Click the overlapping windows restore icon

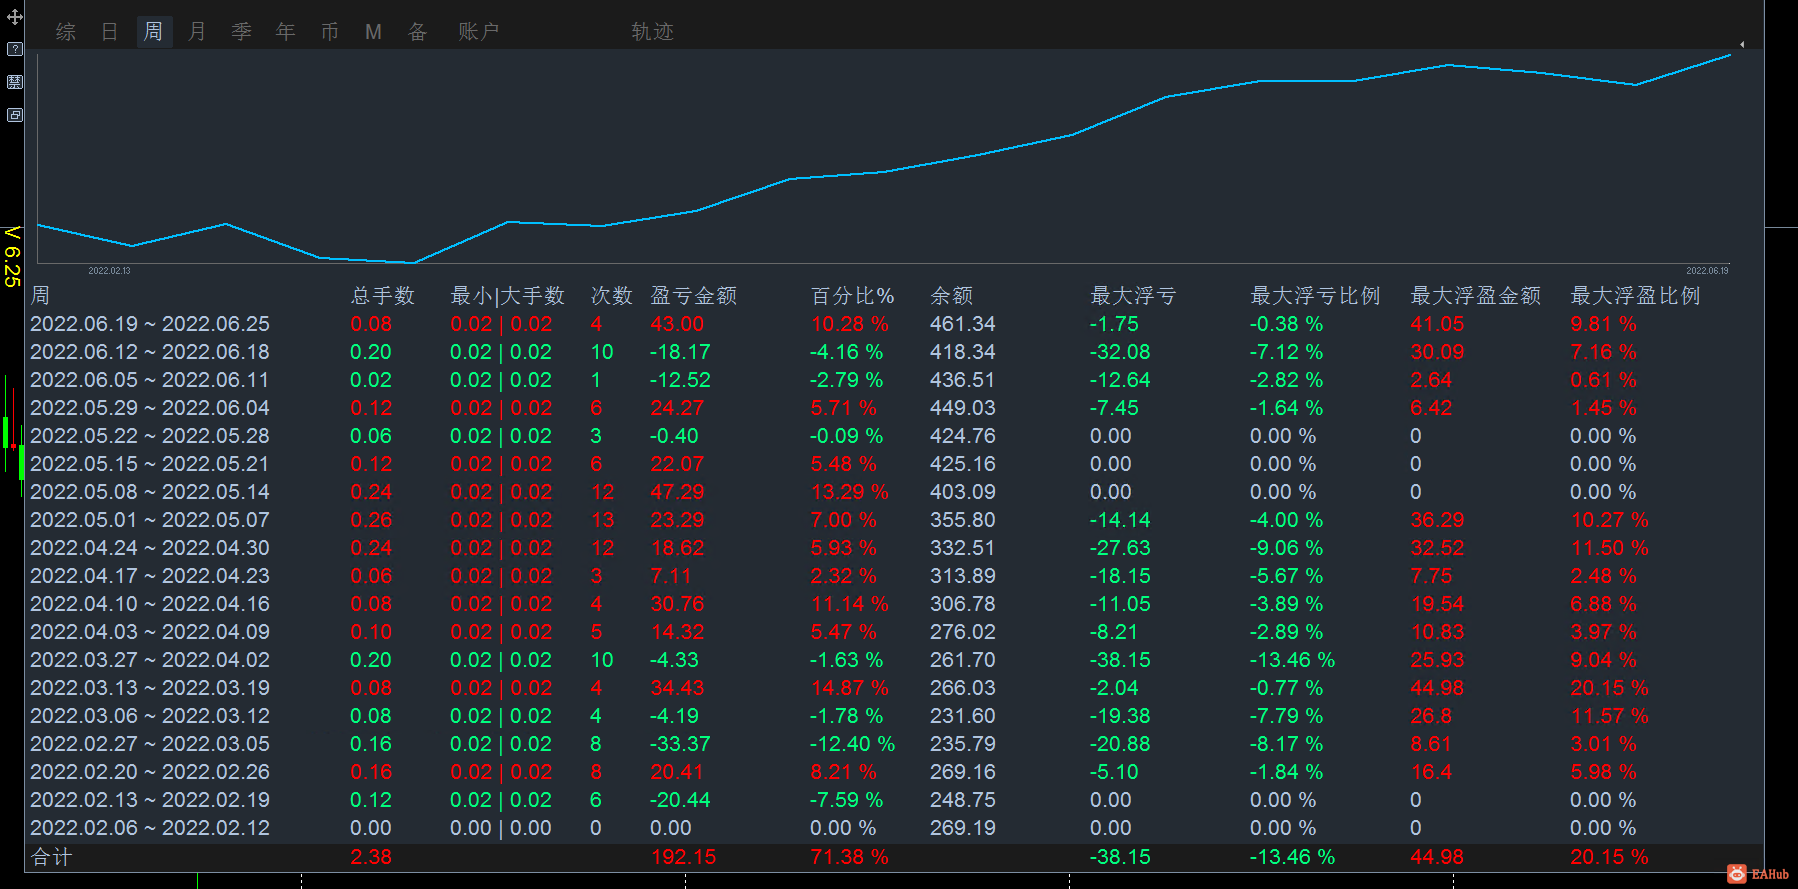tap(14, 115)
